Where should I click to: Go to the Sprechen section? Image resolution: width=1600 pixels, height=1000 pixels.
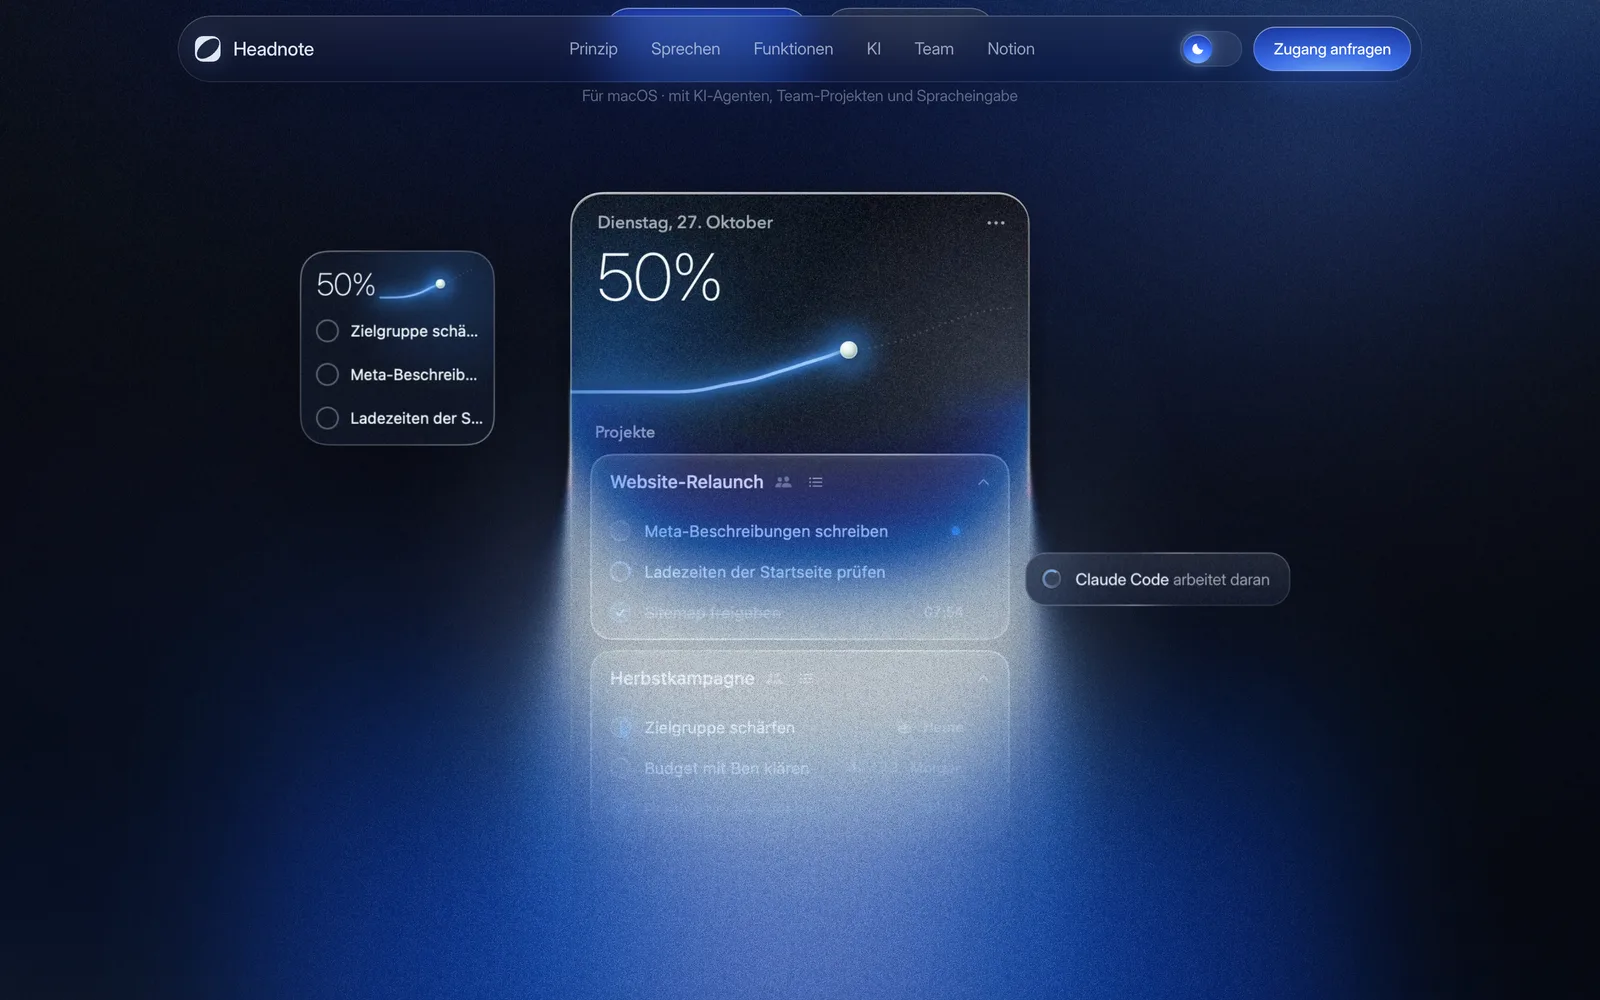685,49
